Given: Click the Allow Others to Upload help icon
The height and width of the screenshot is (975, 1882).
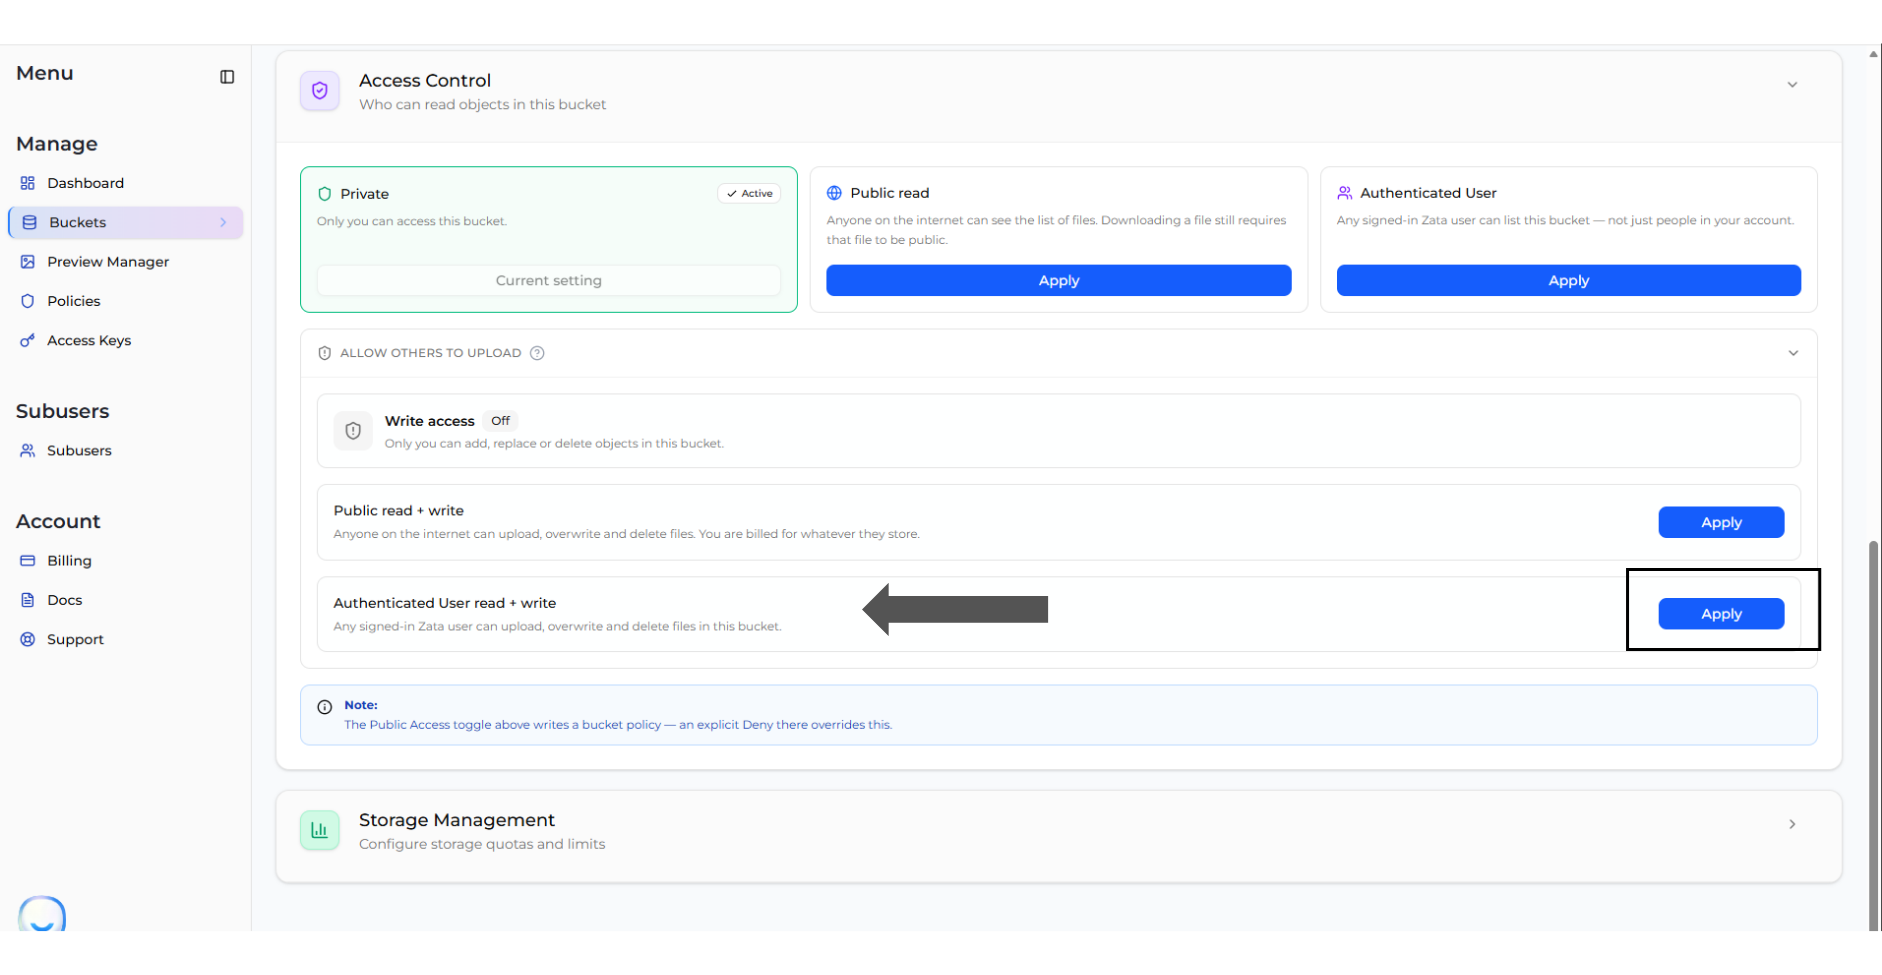Looking at the screenshot, I should (x=537, y=353).
